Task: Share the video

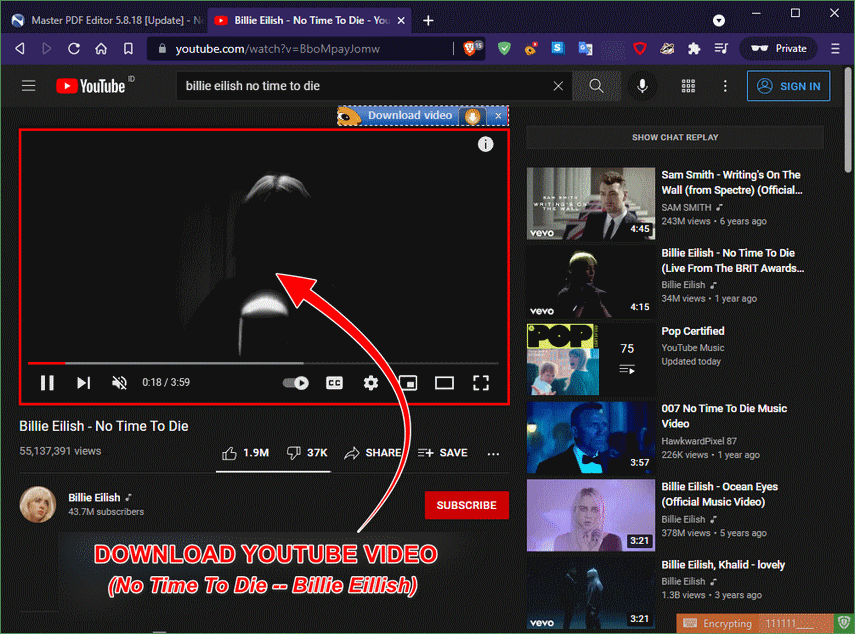Action: [374, 453]
